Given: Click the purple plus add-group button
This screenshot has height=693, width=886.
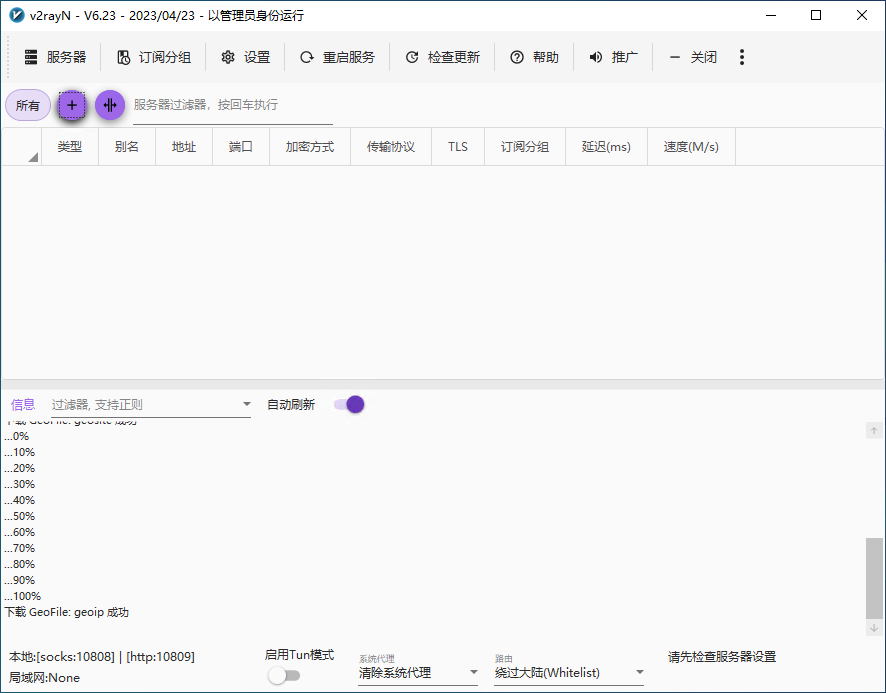Looking at the screenshot, I should [x=72, y=105].
